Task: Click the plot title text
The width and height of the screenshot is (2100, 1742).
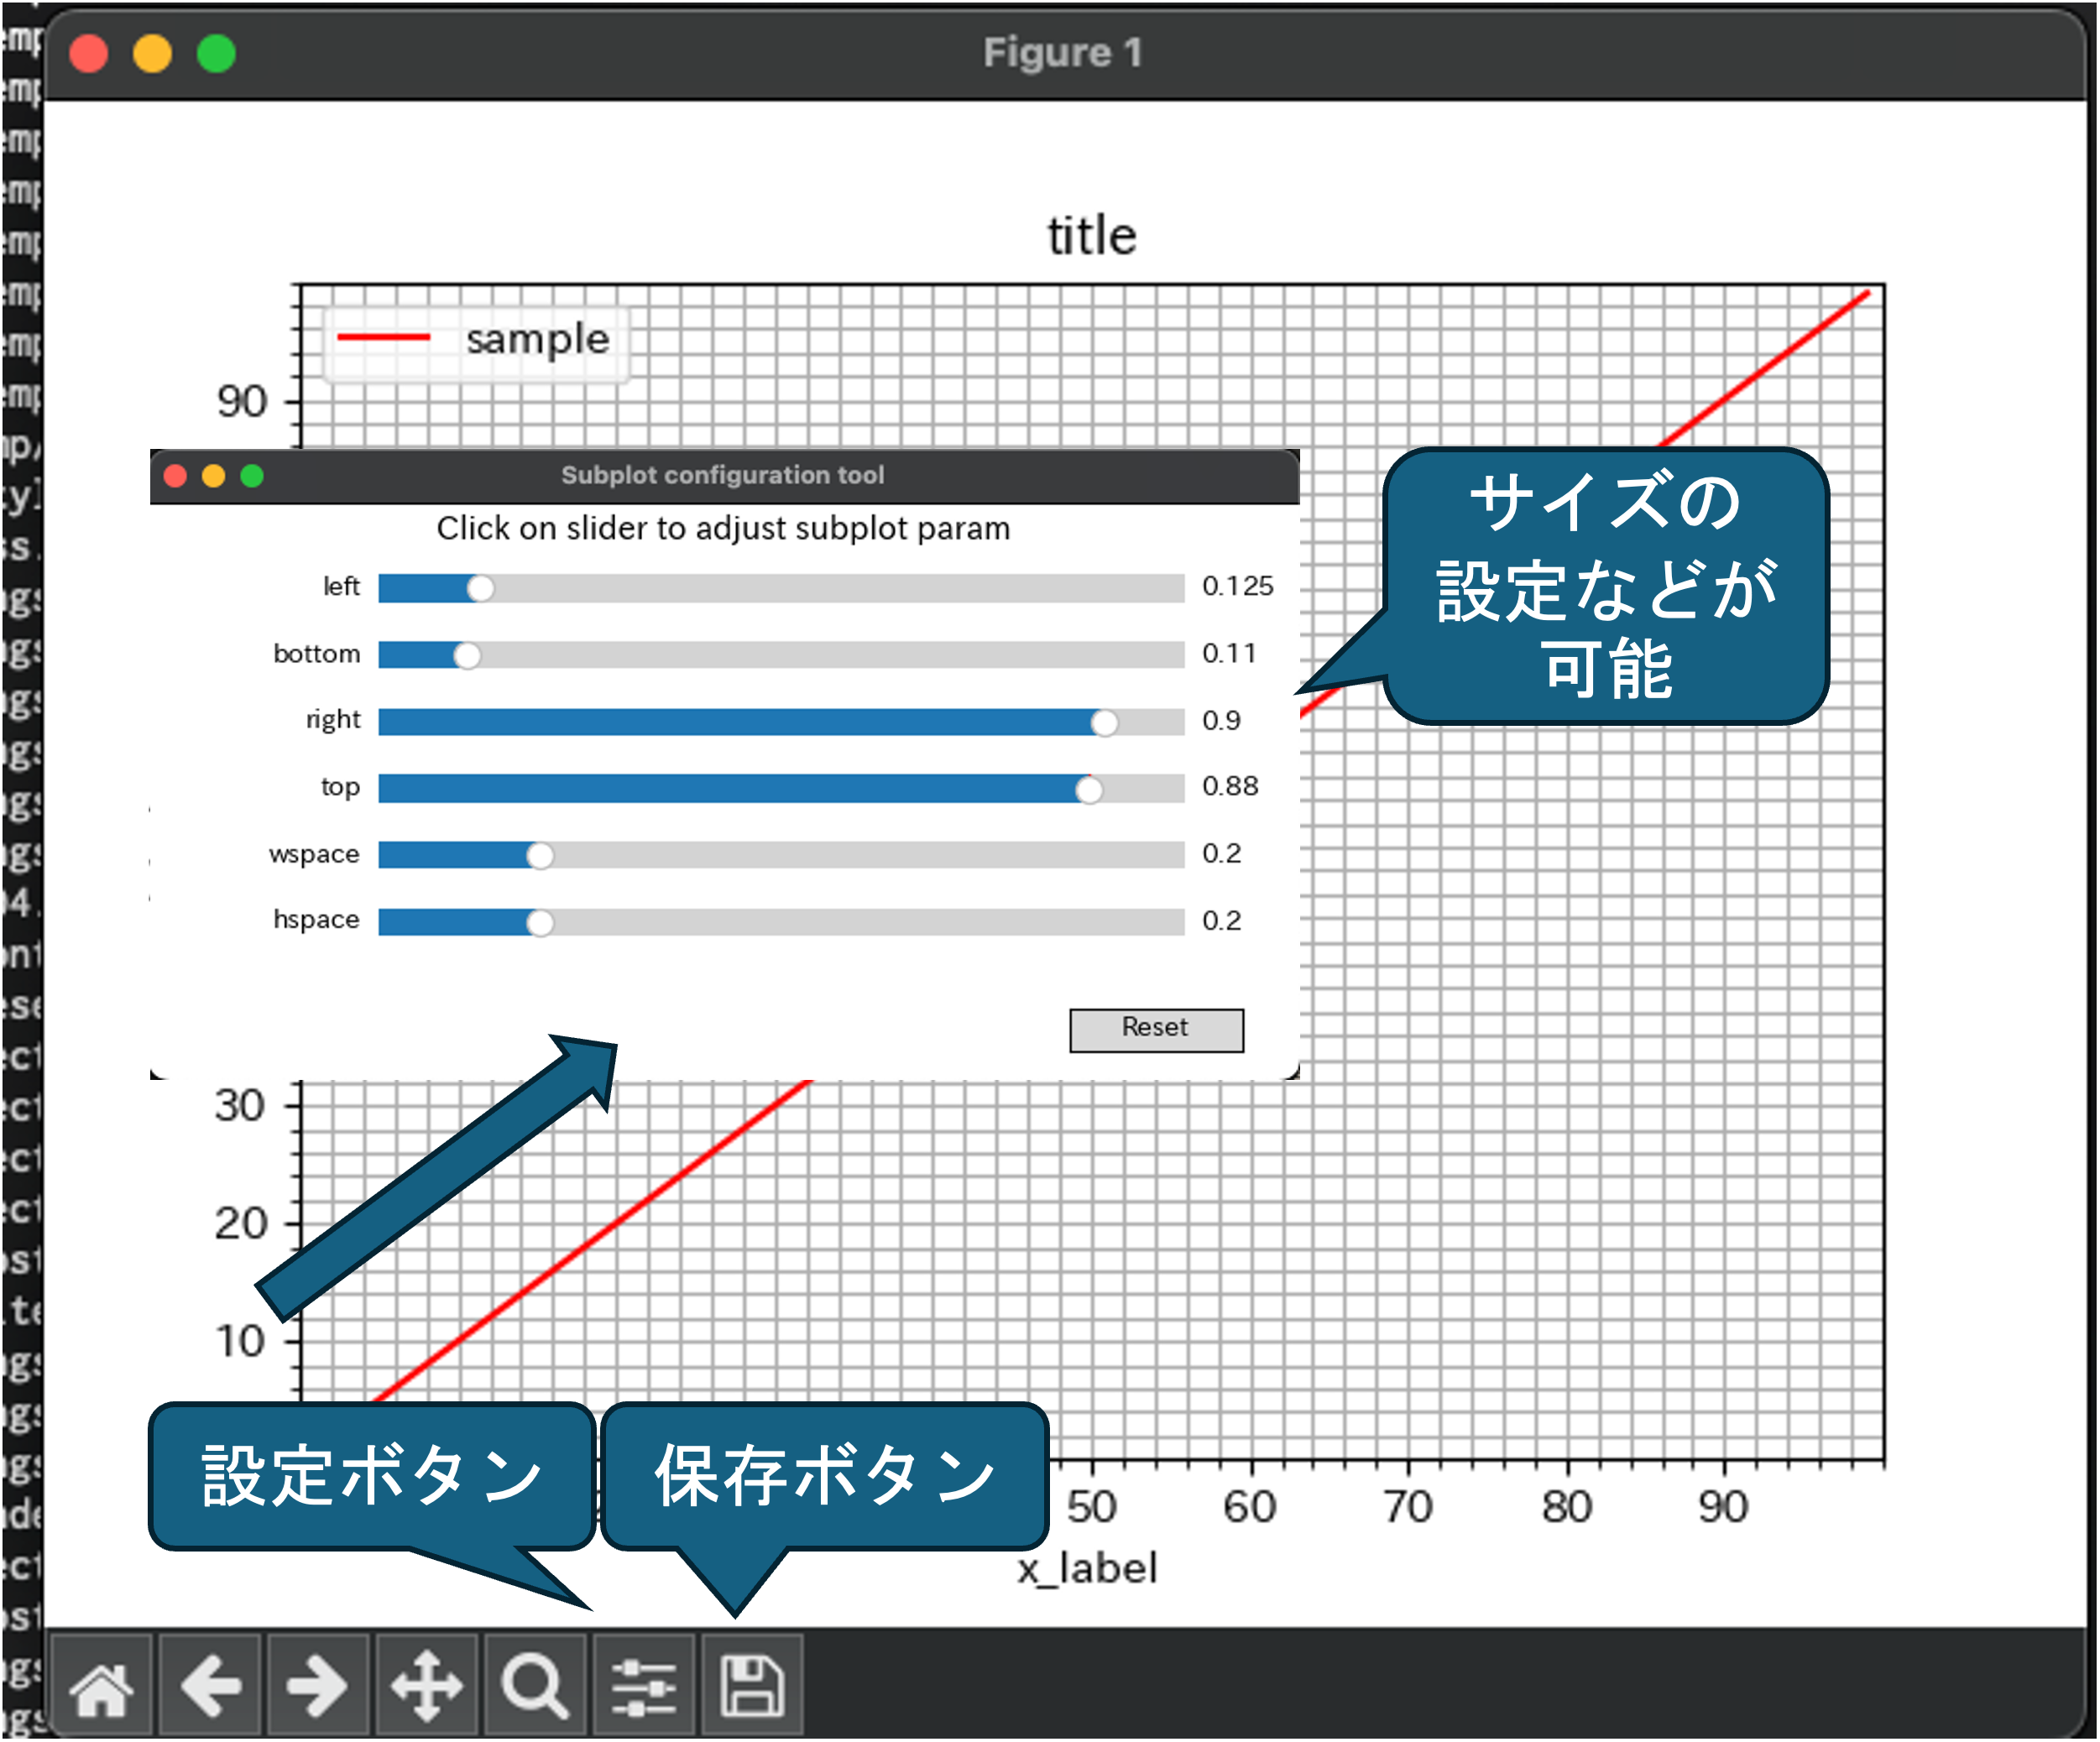Action: click(x=1090, y=232)
